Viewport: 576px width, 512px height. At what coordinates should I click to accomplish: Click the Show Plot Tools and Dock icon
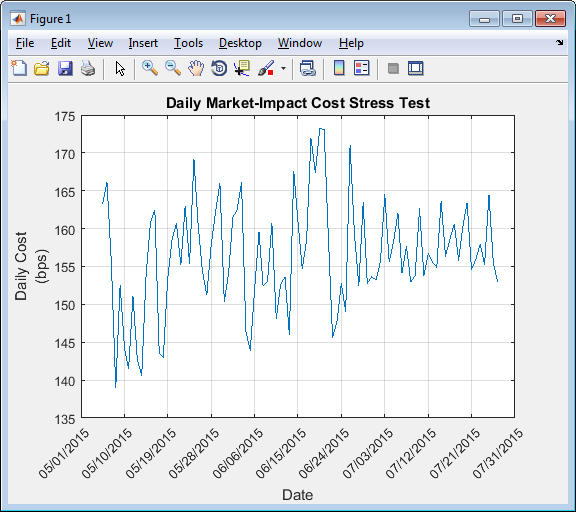(x=416, y=68)
